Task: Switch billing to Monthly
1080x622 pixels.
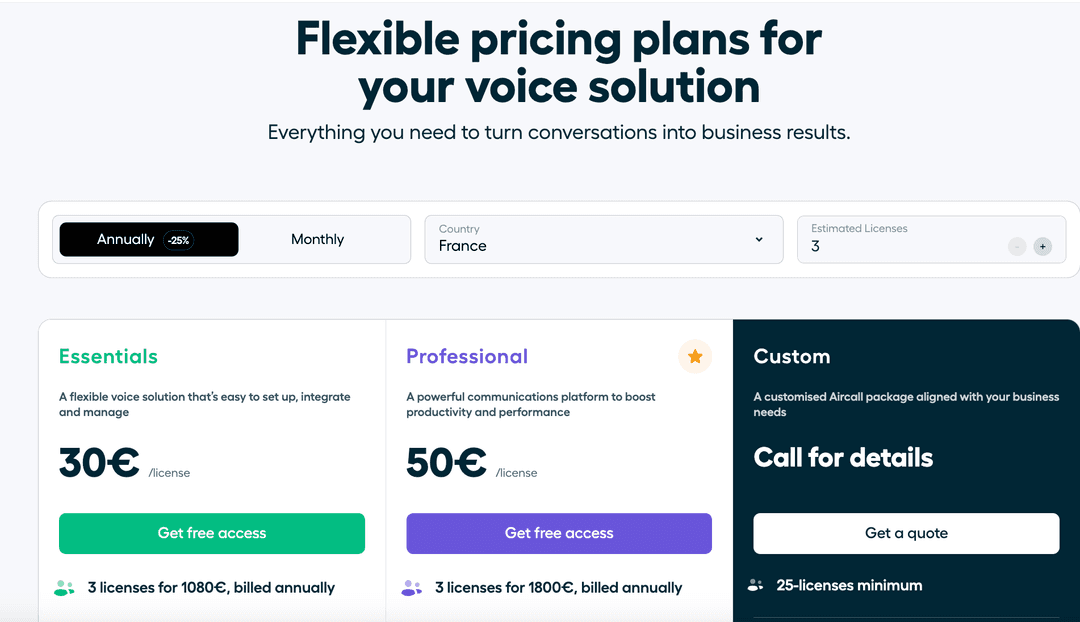Action: [x=317, y=240]
